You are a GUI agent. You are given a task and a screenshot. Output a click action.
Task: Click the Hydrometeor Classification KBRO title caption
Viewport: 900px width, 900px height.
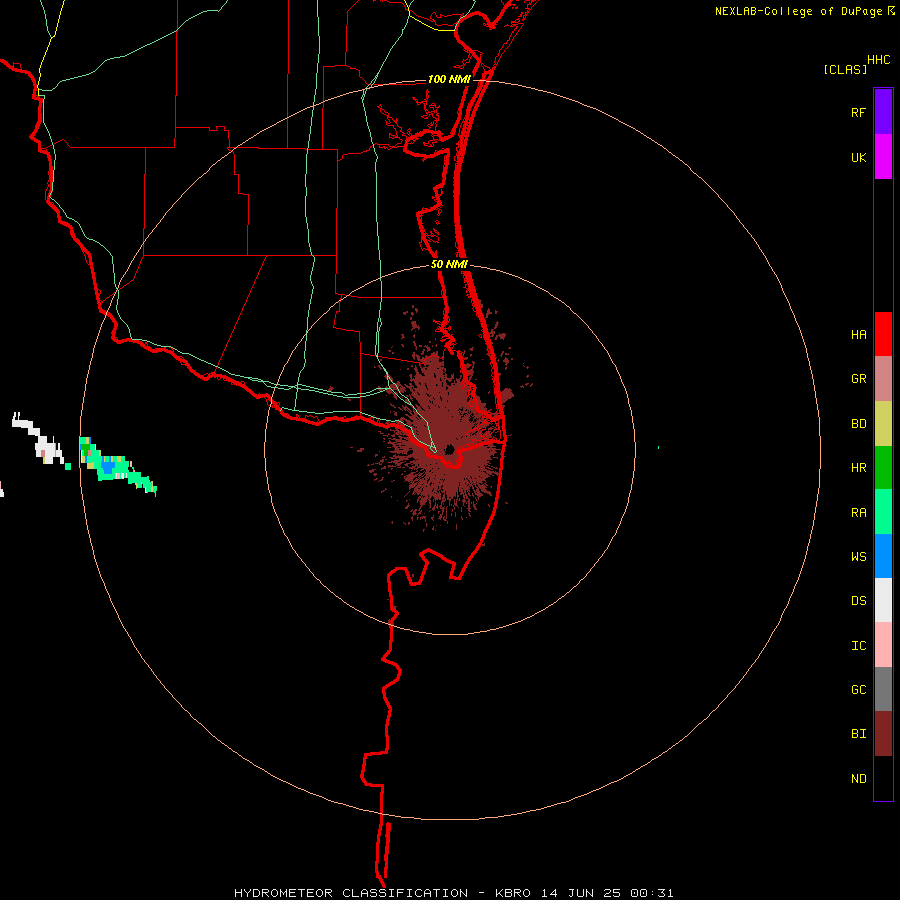click(453, 893)
